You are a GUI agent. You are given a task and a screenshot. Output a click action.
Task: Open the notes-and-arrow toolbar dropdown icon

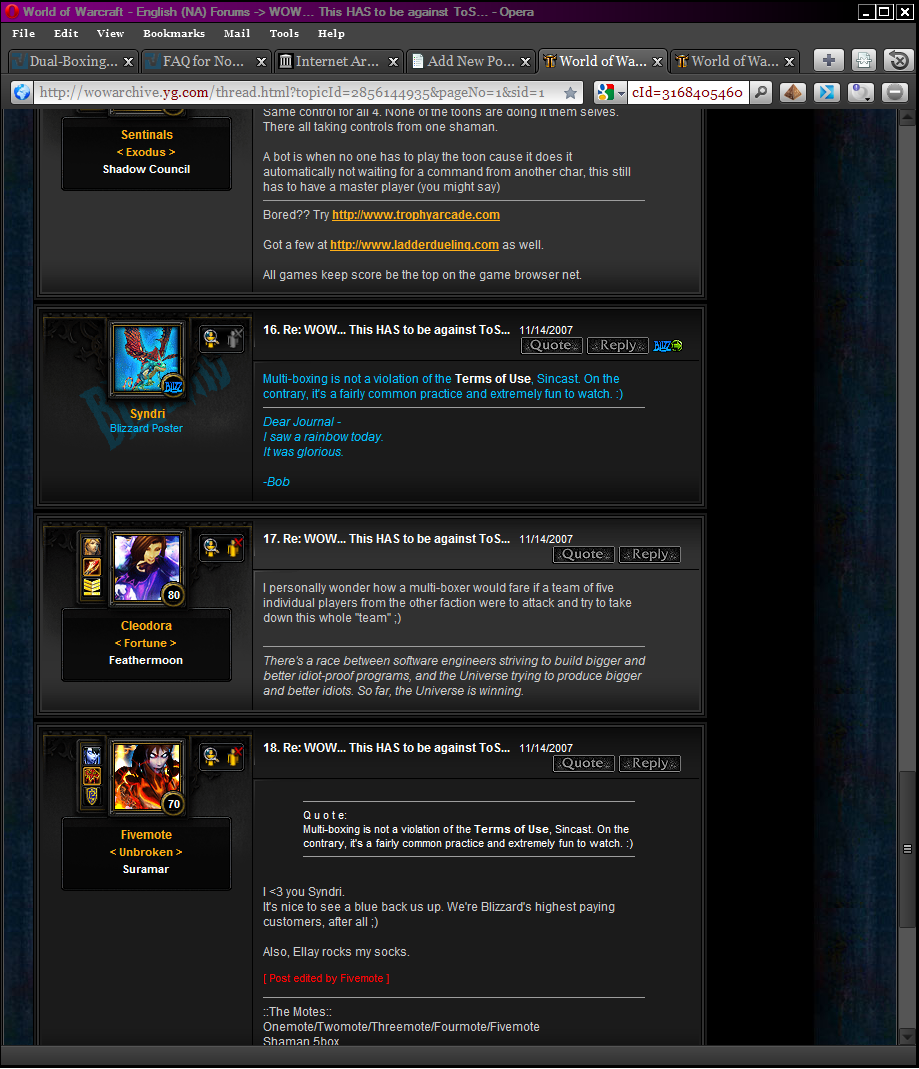pos(860,92)
